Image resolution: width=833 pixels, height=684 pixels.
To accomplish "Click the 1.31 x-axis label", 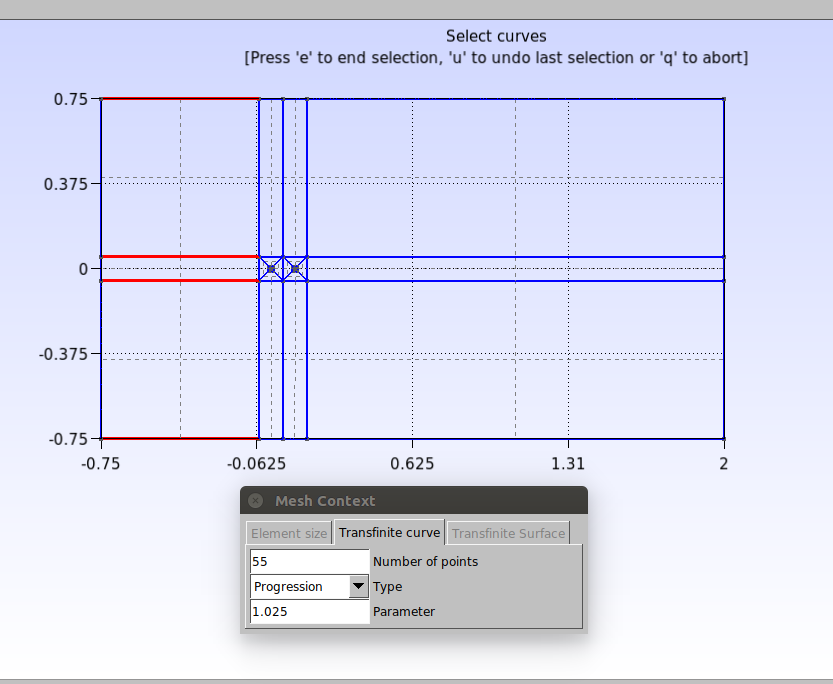I will click(568, 464).
